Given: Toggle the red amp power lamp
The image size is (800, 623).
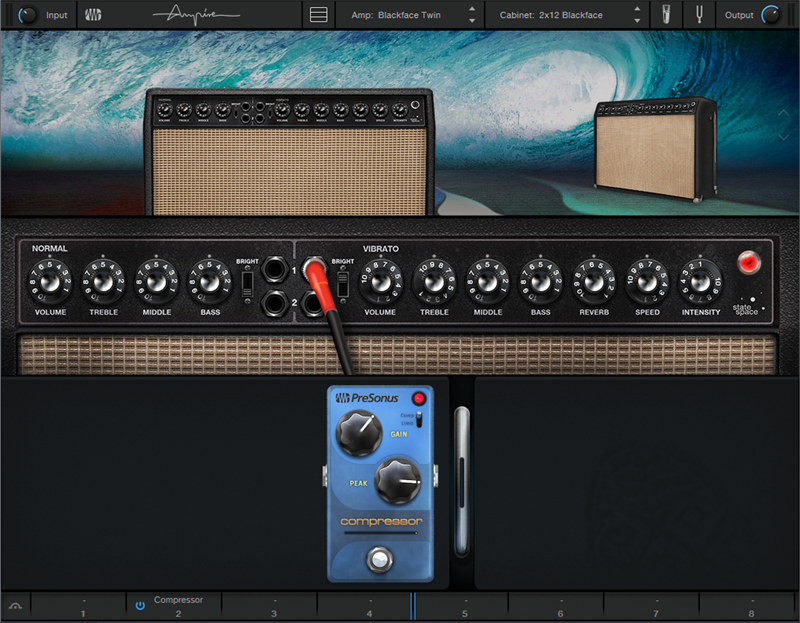Looking at the screenshot, I should coord(749,263).
